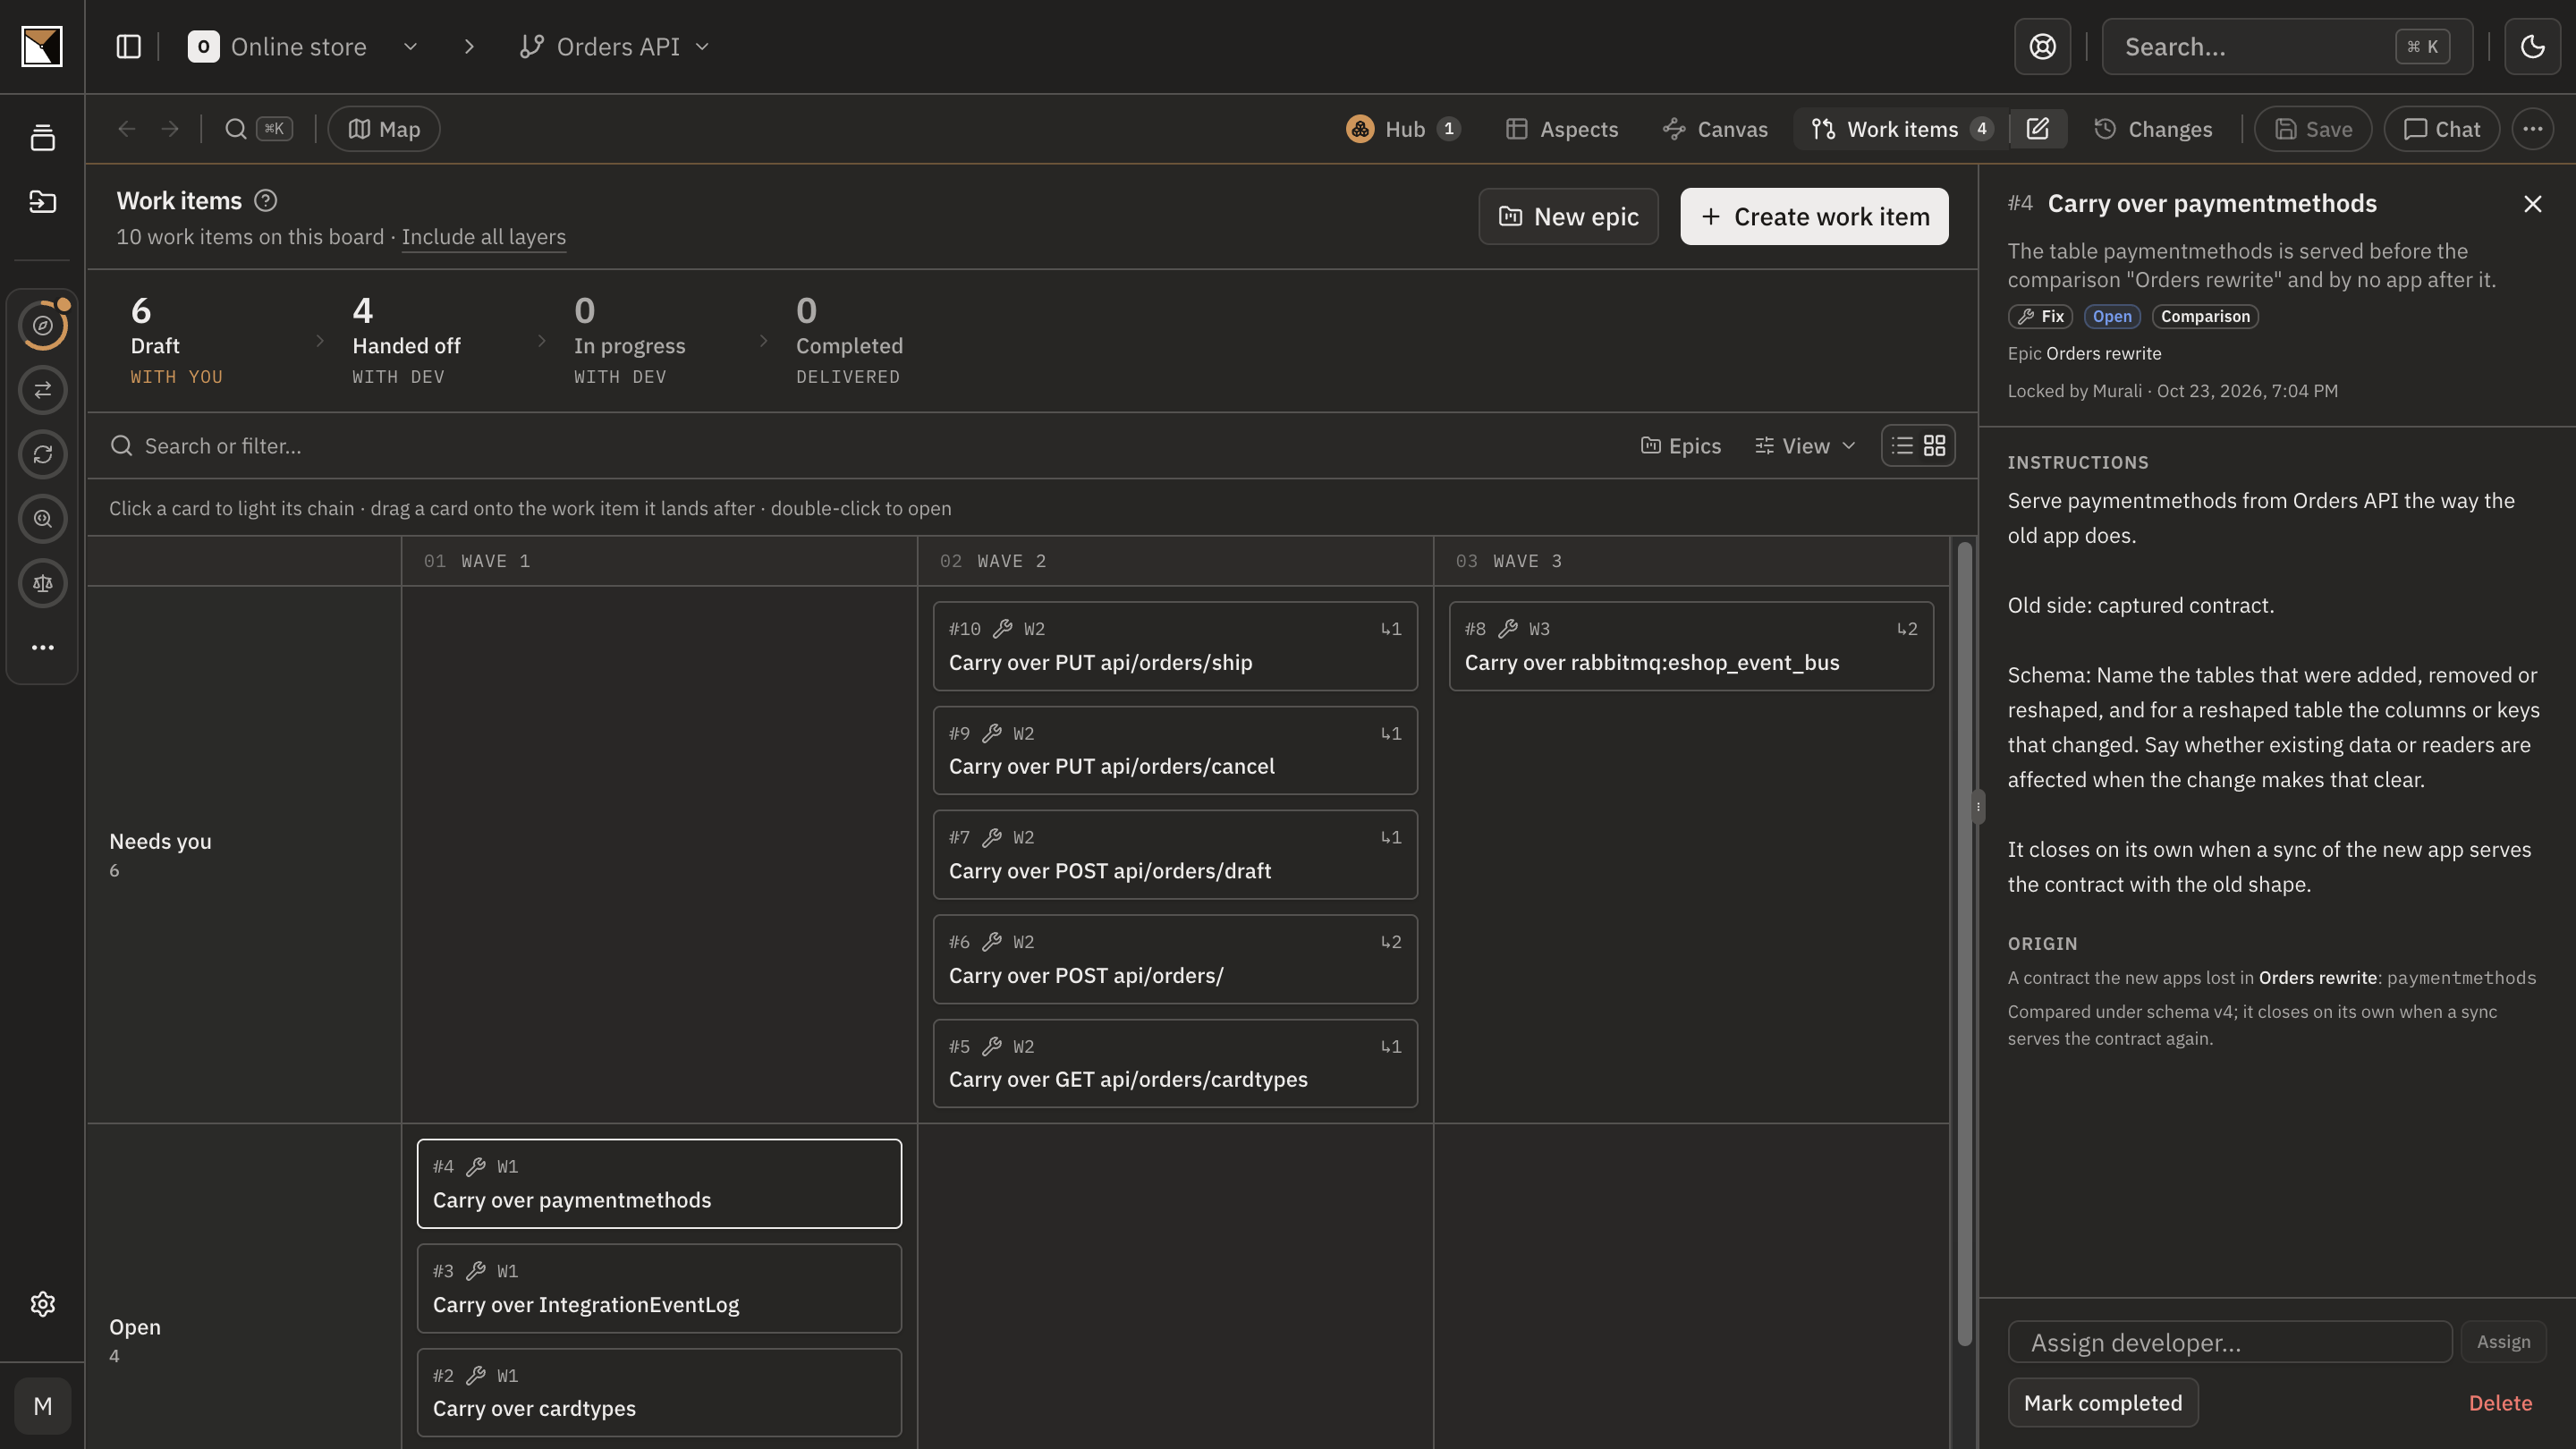Open the toolbar overflow dots menu
2576x1449 pixels.
(x=2532, y=129)
